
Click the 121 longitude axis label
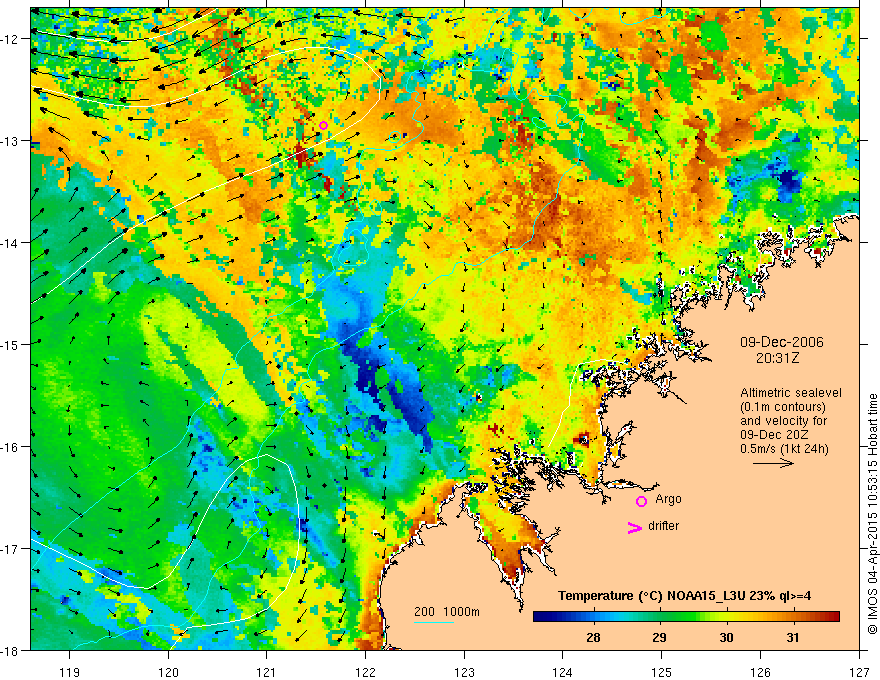click(267, 672)
